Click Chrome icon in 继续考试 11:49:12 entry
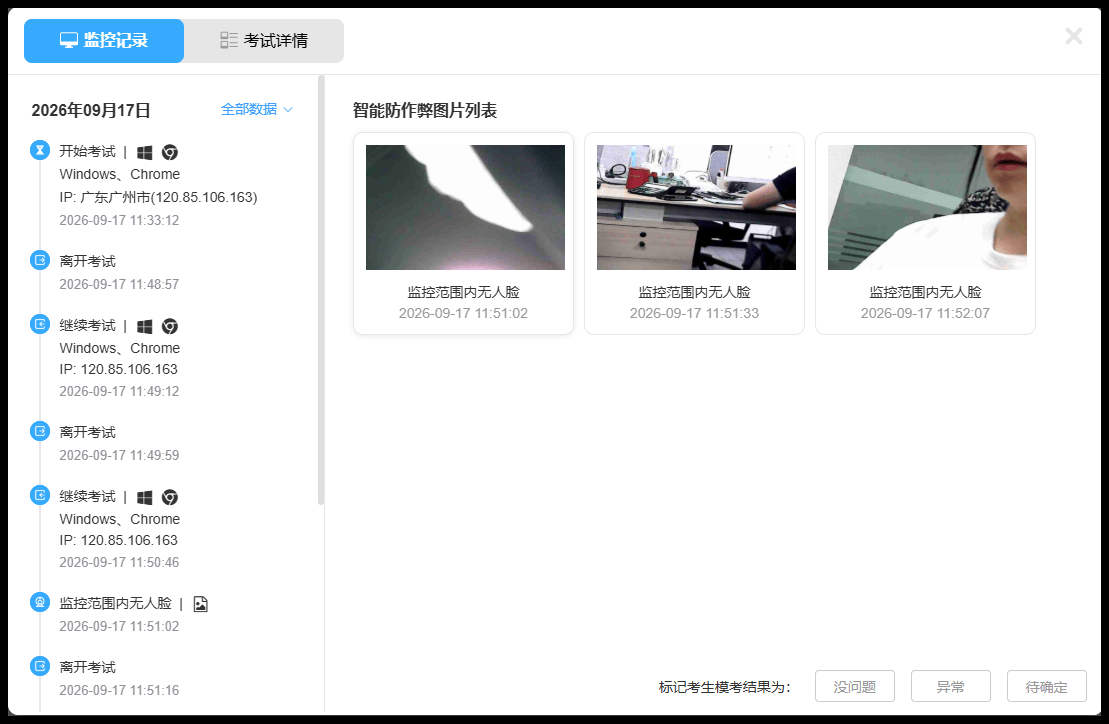Screen dimensions: 1109x724 (170, 326)
